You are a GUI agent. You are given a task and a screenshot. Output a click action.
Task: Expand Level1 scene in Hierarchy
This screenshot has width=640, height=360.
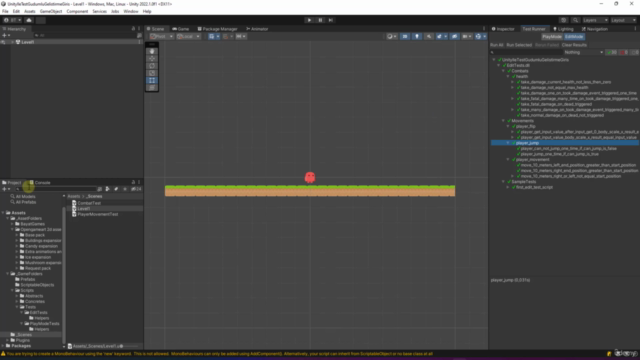13,42
